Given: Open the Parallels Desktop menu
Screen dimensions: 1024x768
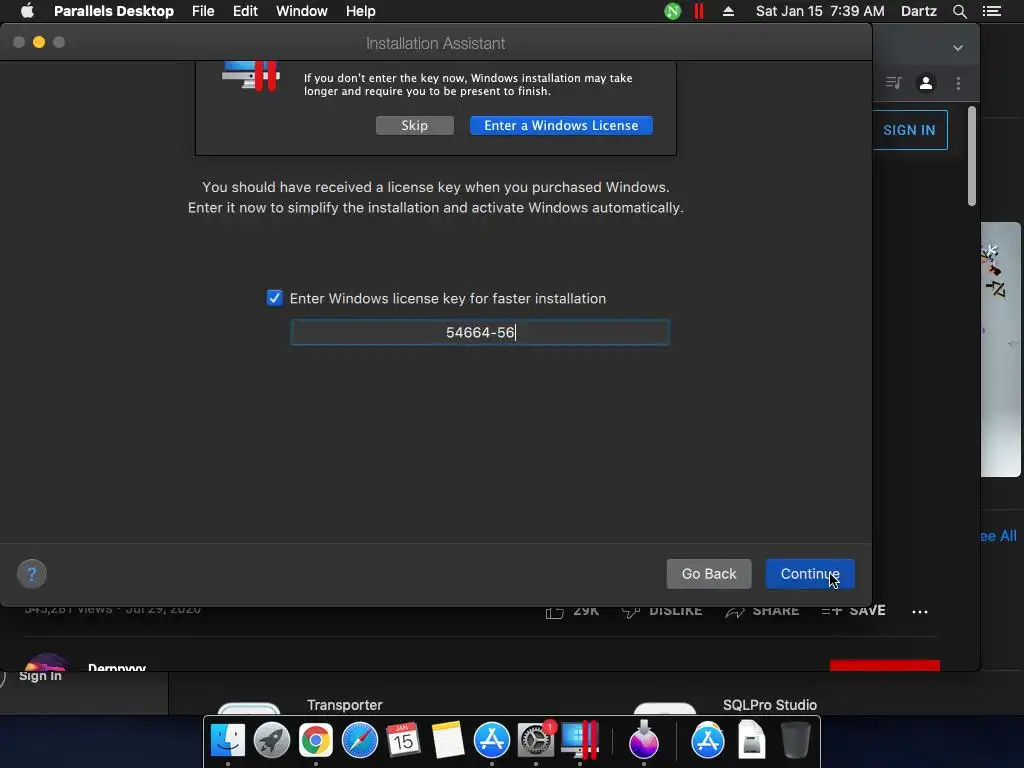Looking at the screenshot, I should tap(114, 11).
